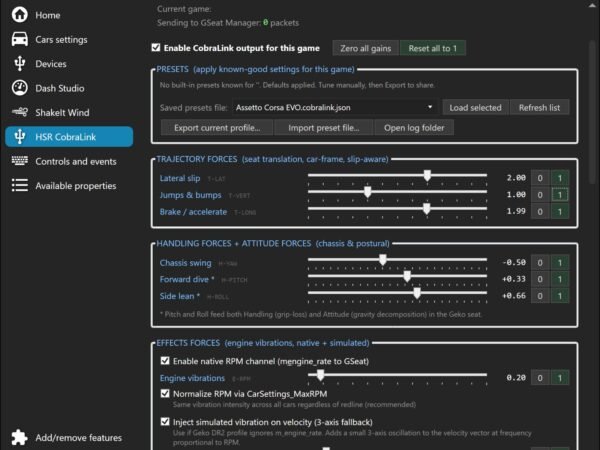Click the Lateral slip slider handle
Image resolution: width=600 pixels, height=450 pixels.
tap(427, 176)
